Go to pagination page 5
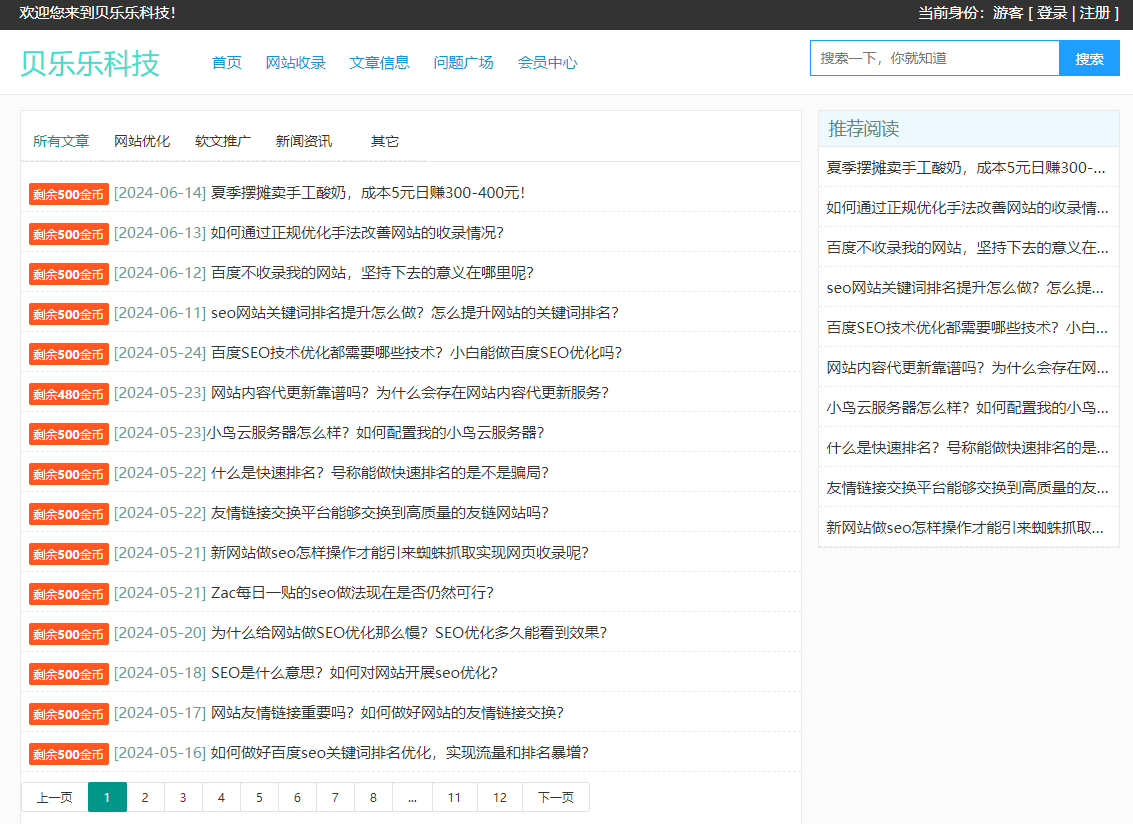The image size is (1133, 824). (x=259, y=797)
